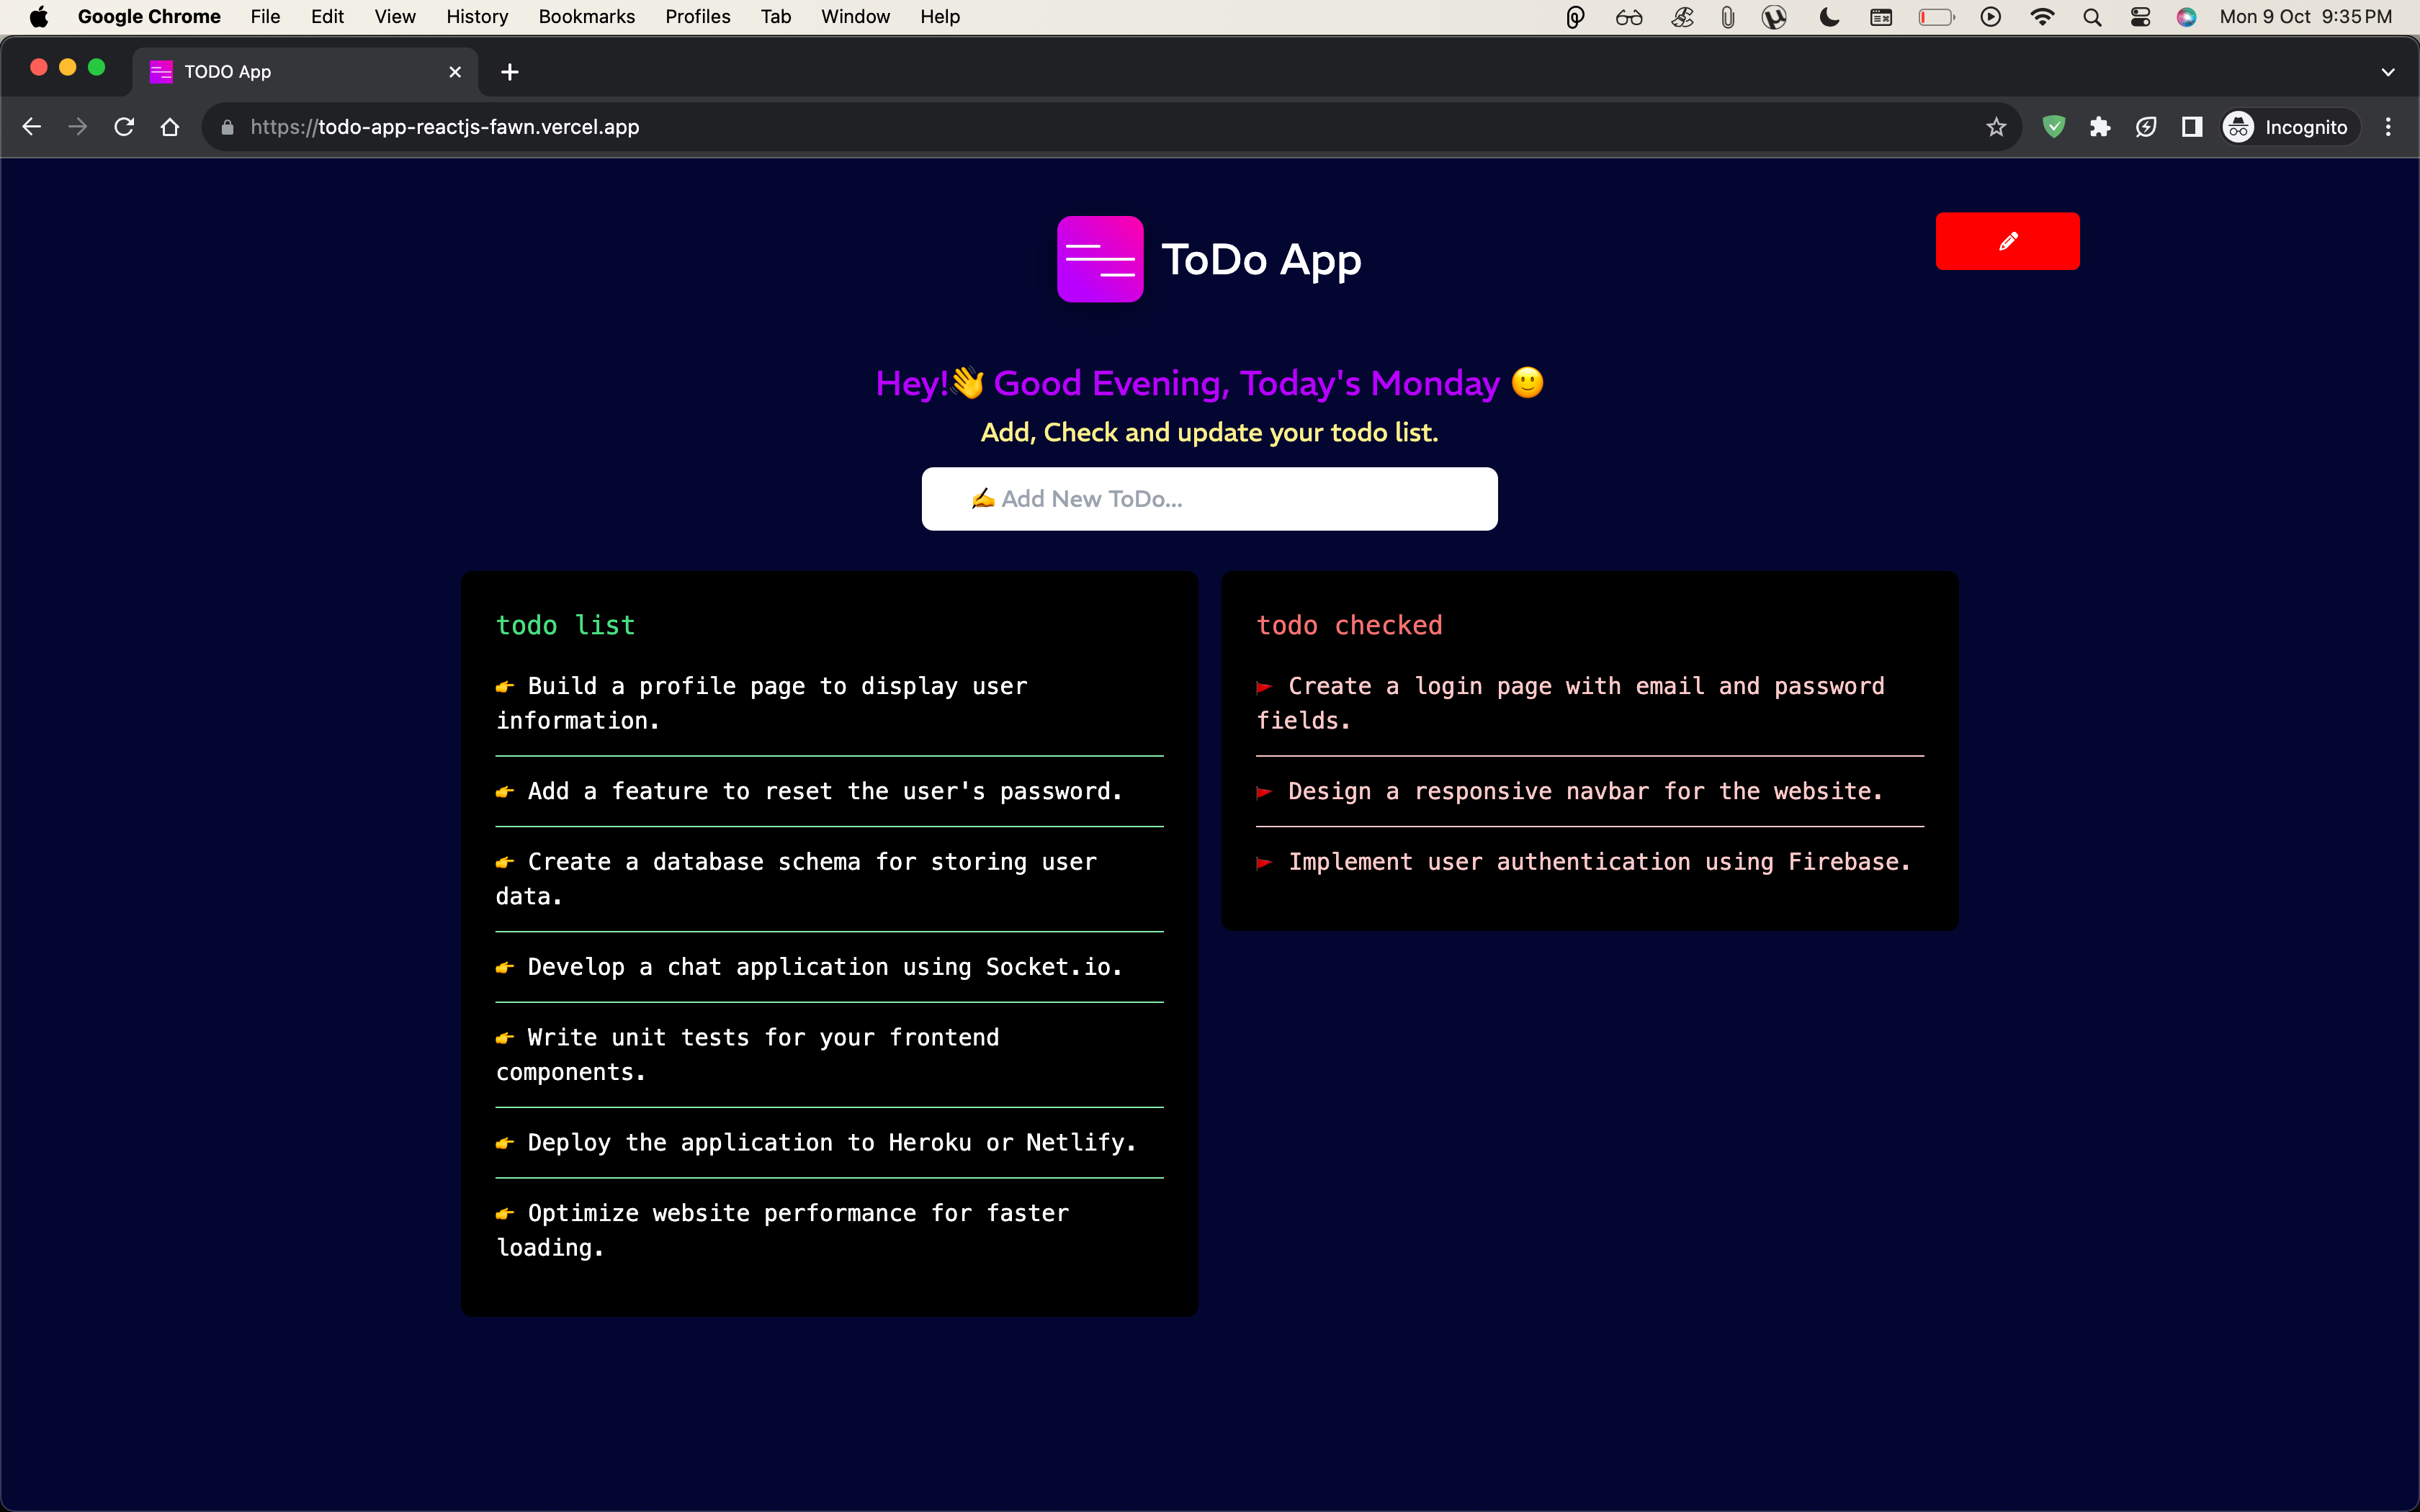Click the Add New ToDo input field
2420x1512 pixels.
click(x=1209, y=499)
